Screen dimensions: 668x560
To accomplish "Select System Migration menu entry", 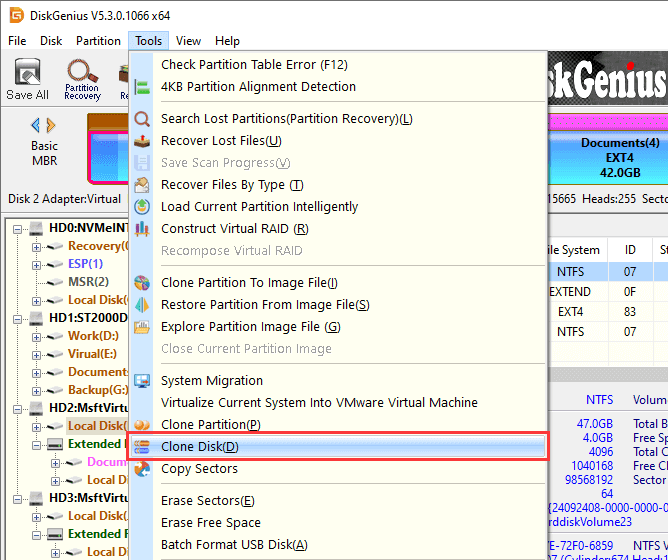I will [338, 381].
